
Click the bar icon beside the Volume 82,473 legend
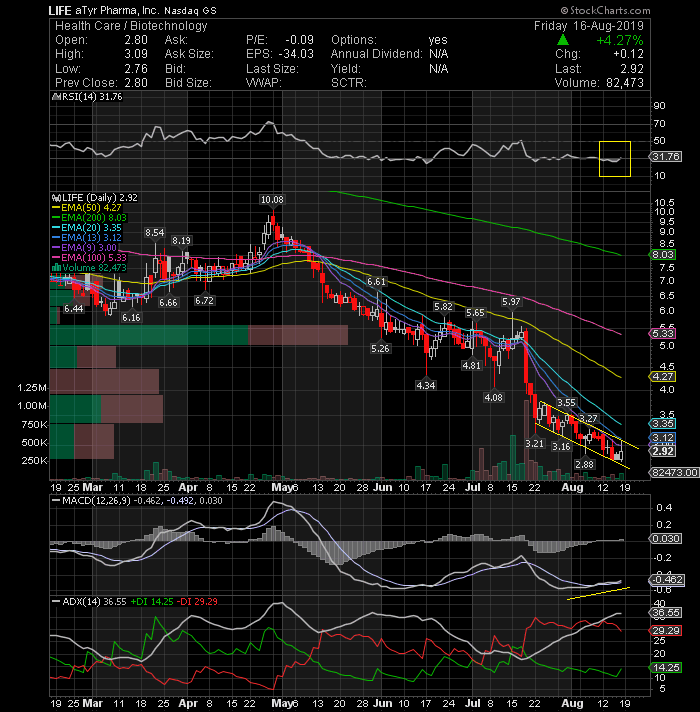[57, 267]
